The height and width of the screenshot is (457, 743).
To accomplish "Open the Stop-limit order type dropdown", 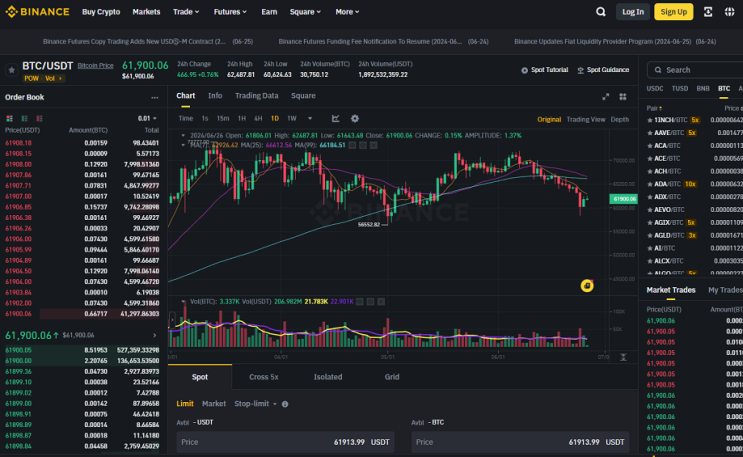I will point(255,403).
